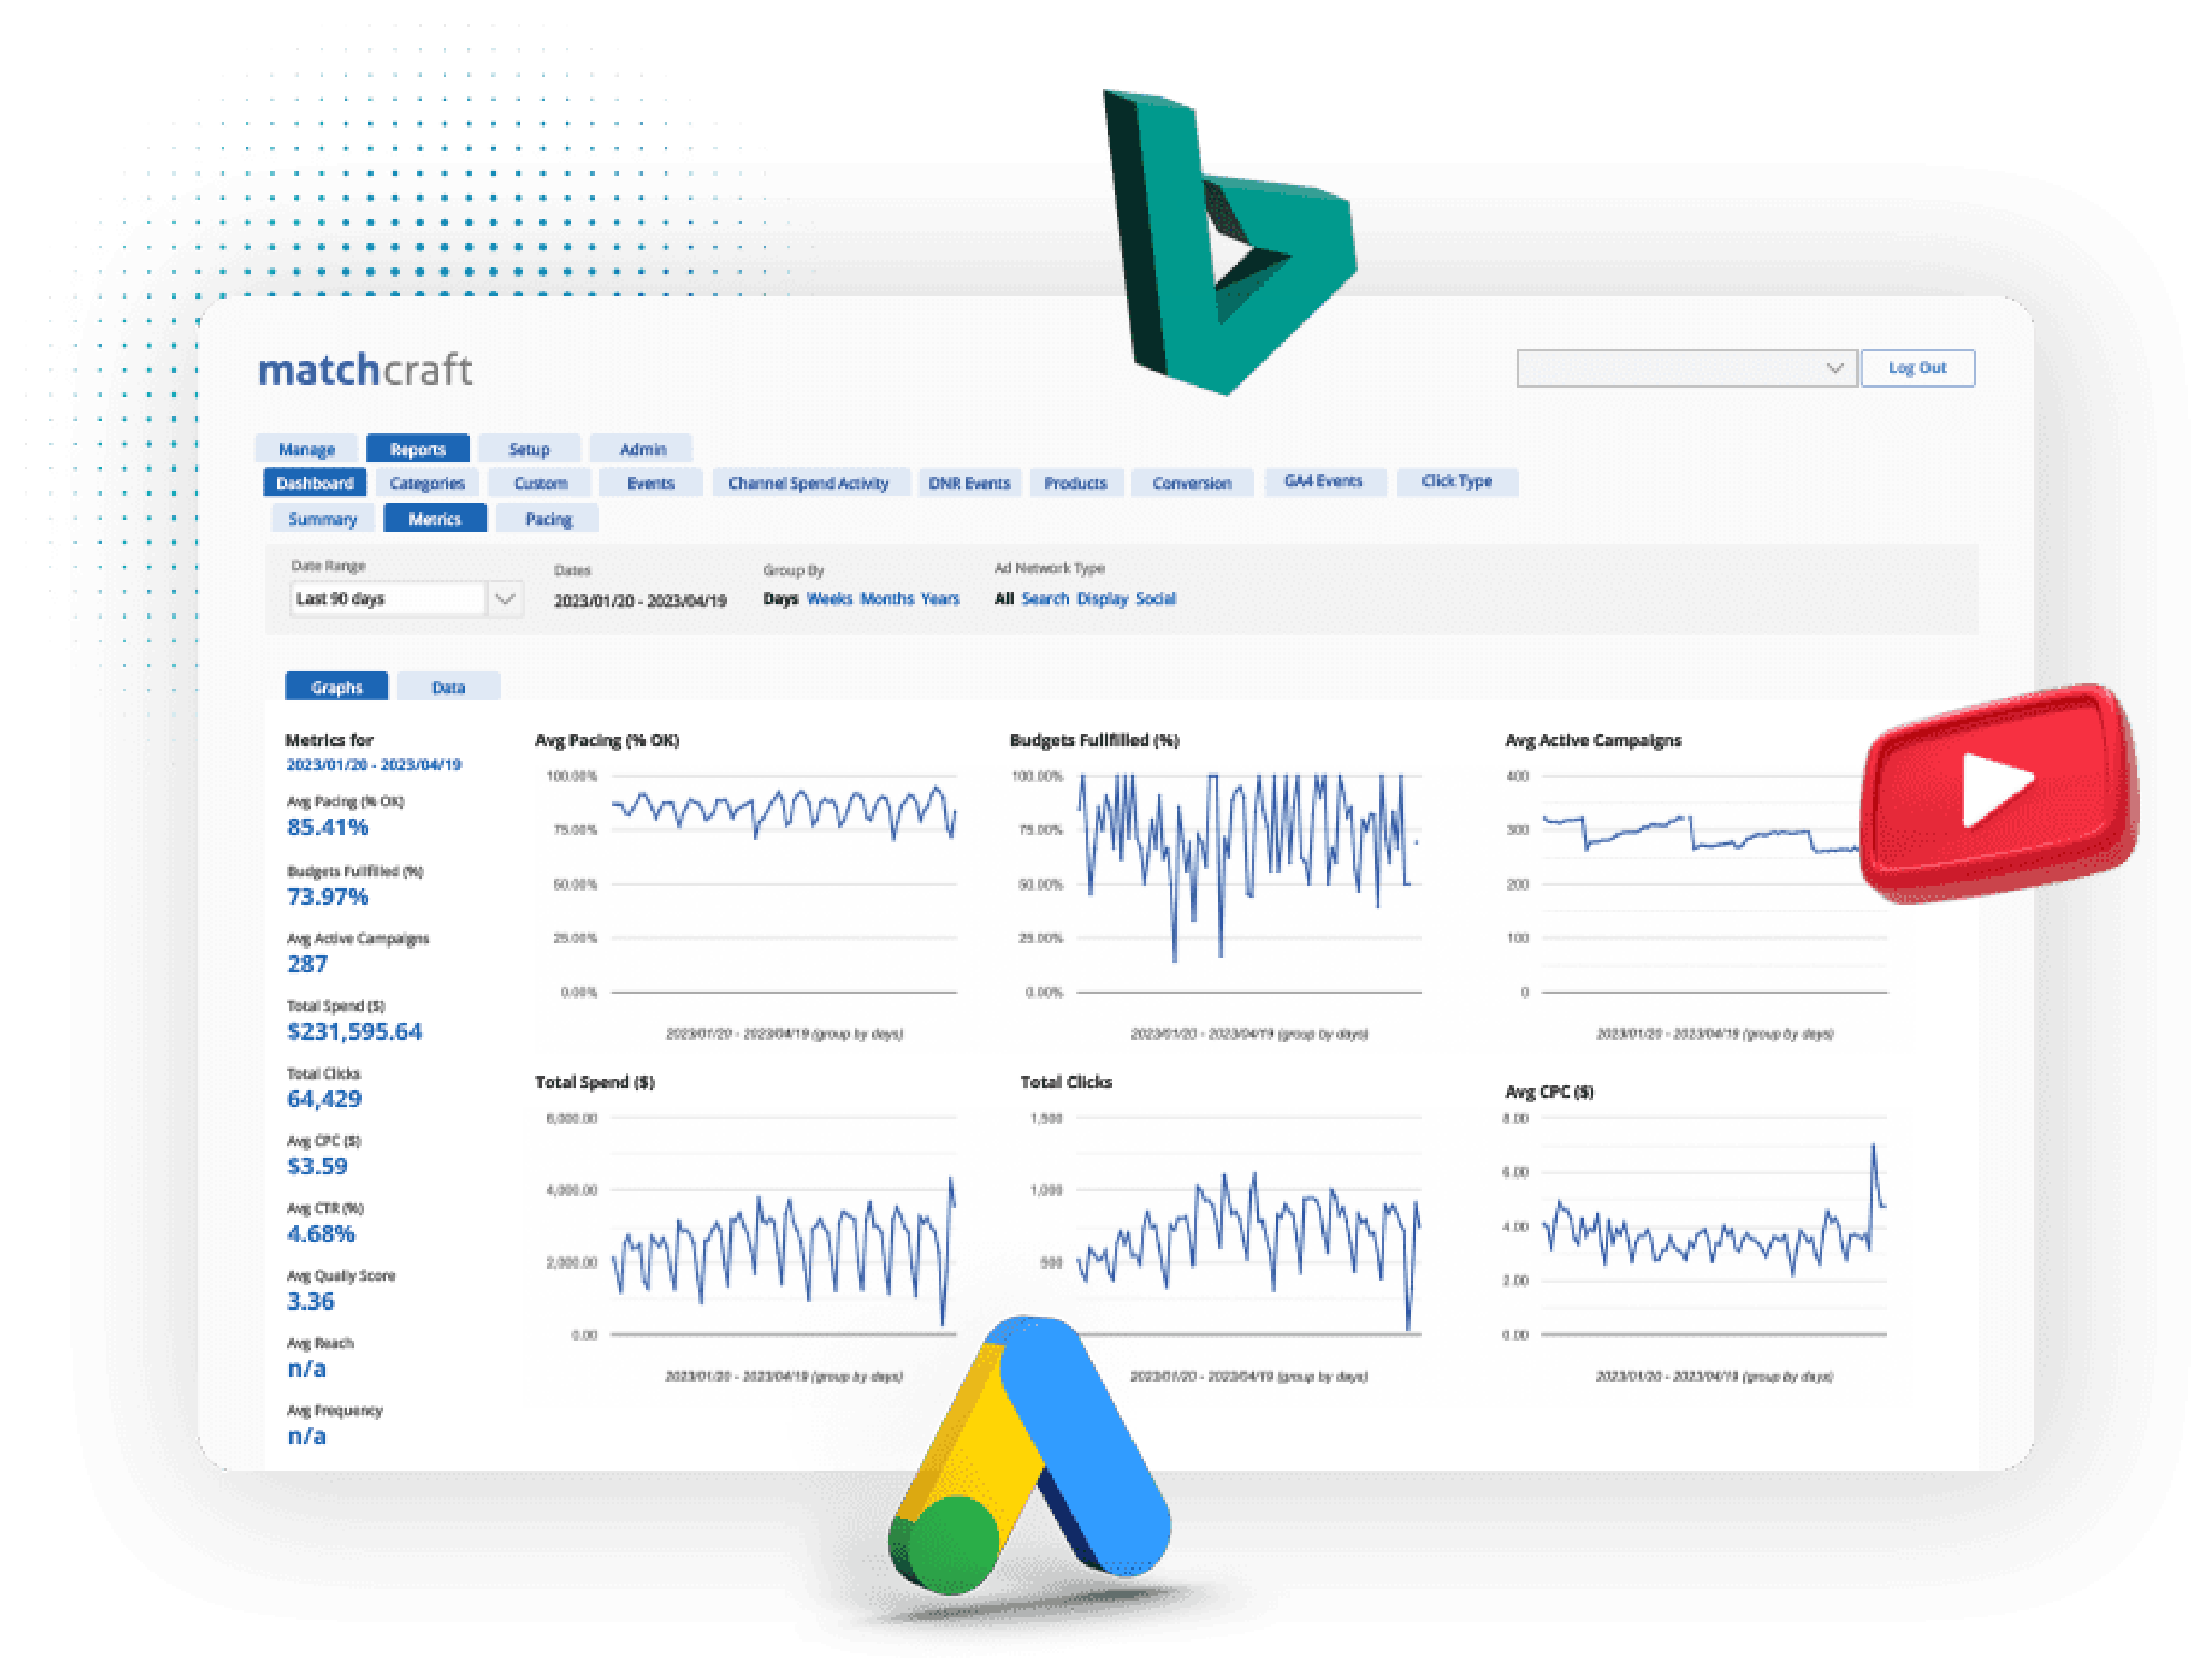Open the Pacing tab
The image size is (2212, 1666).
tap(548, 519)
